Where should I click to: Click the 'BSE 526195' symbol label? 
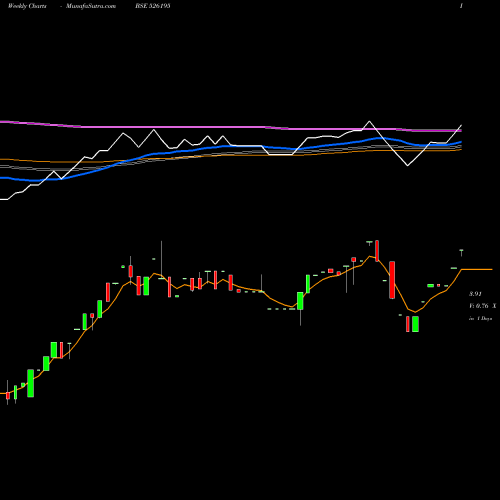tap(153, 6)
